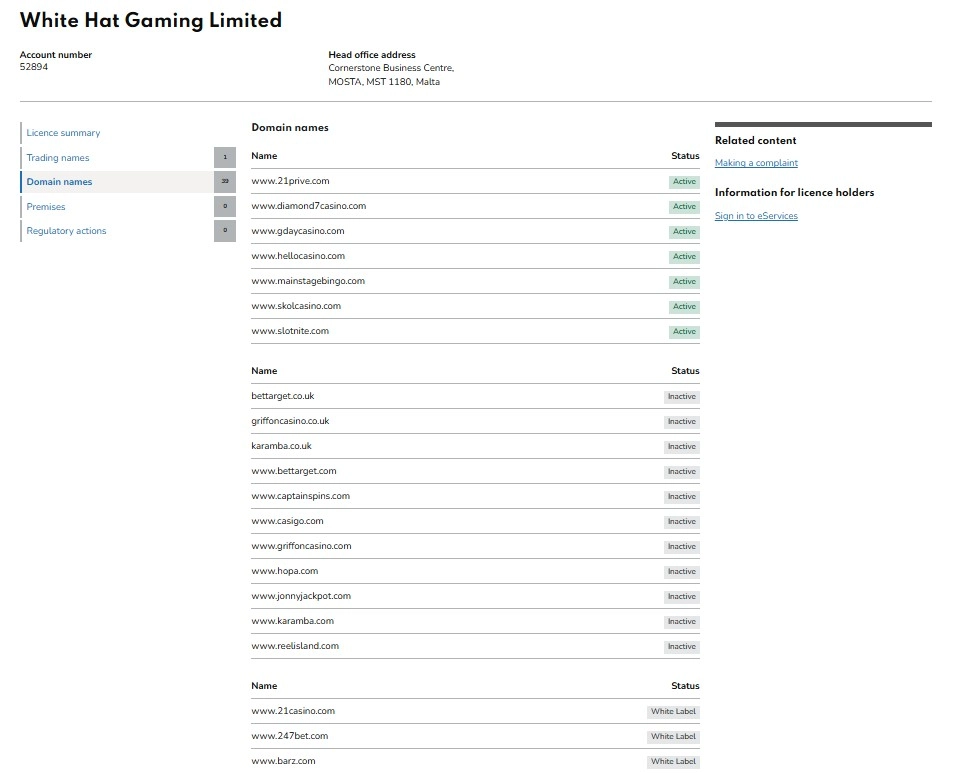The width and height of the screenshot is (956, 773).
Task: Select www.21casino.com domain entry
Action: point(293,711)
